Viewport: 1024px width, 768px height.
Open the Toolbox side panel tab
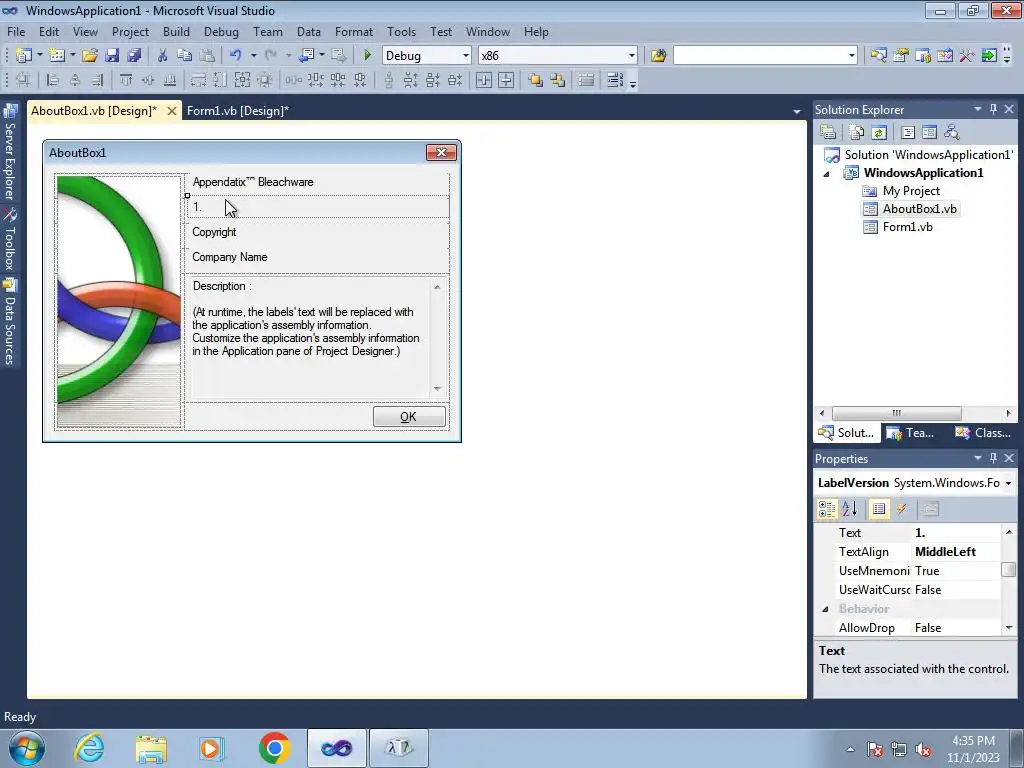coord(10,239)
